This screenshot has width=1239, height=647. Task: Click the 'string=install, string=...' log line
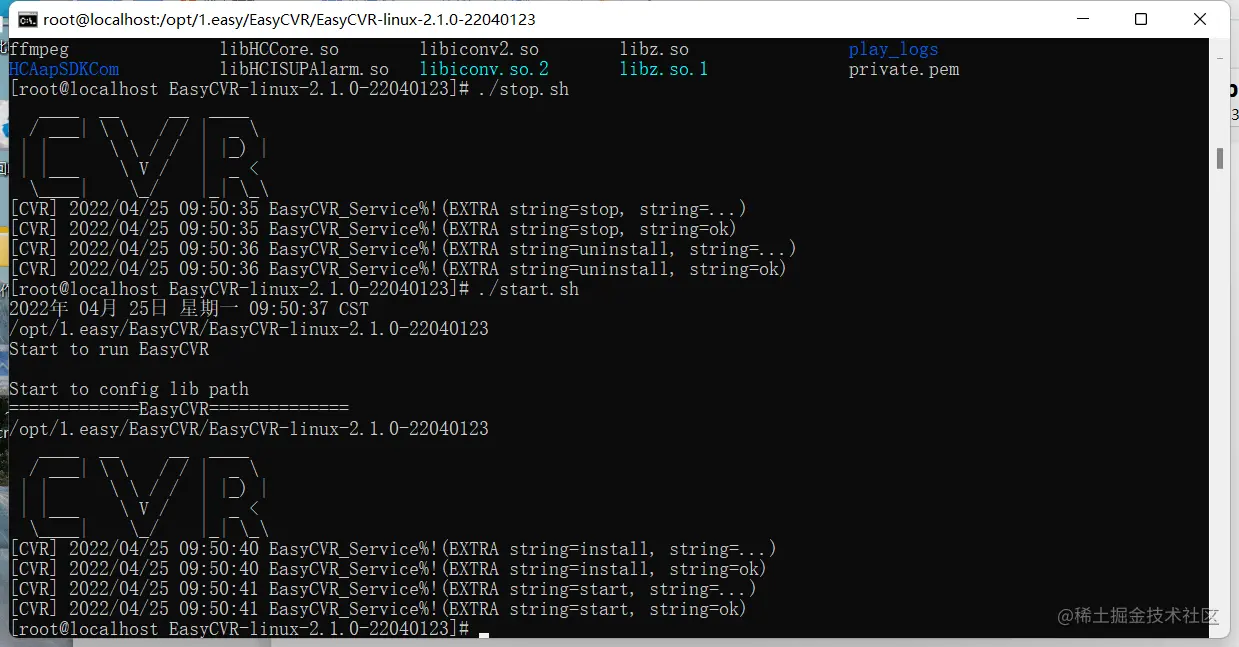pos(393,549)
